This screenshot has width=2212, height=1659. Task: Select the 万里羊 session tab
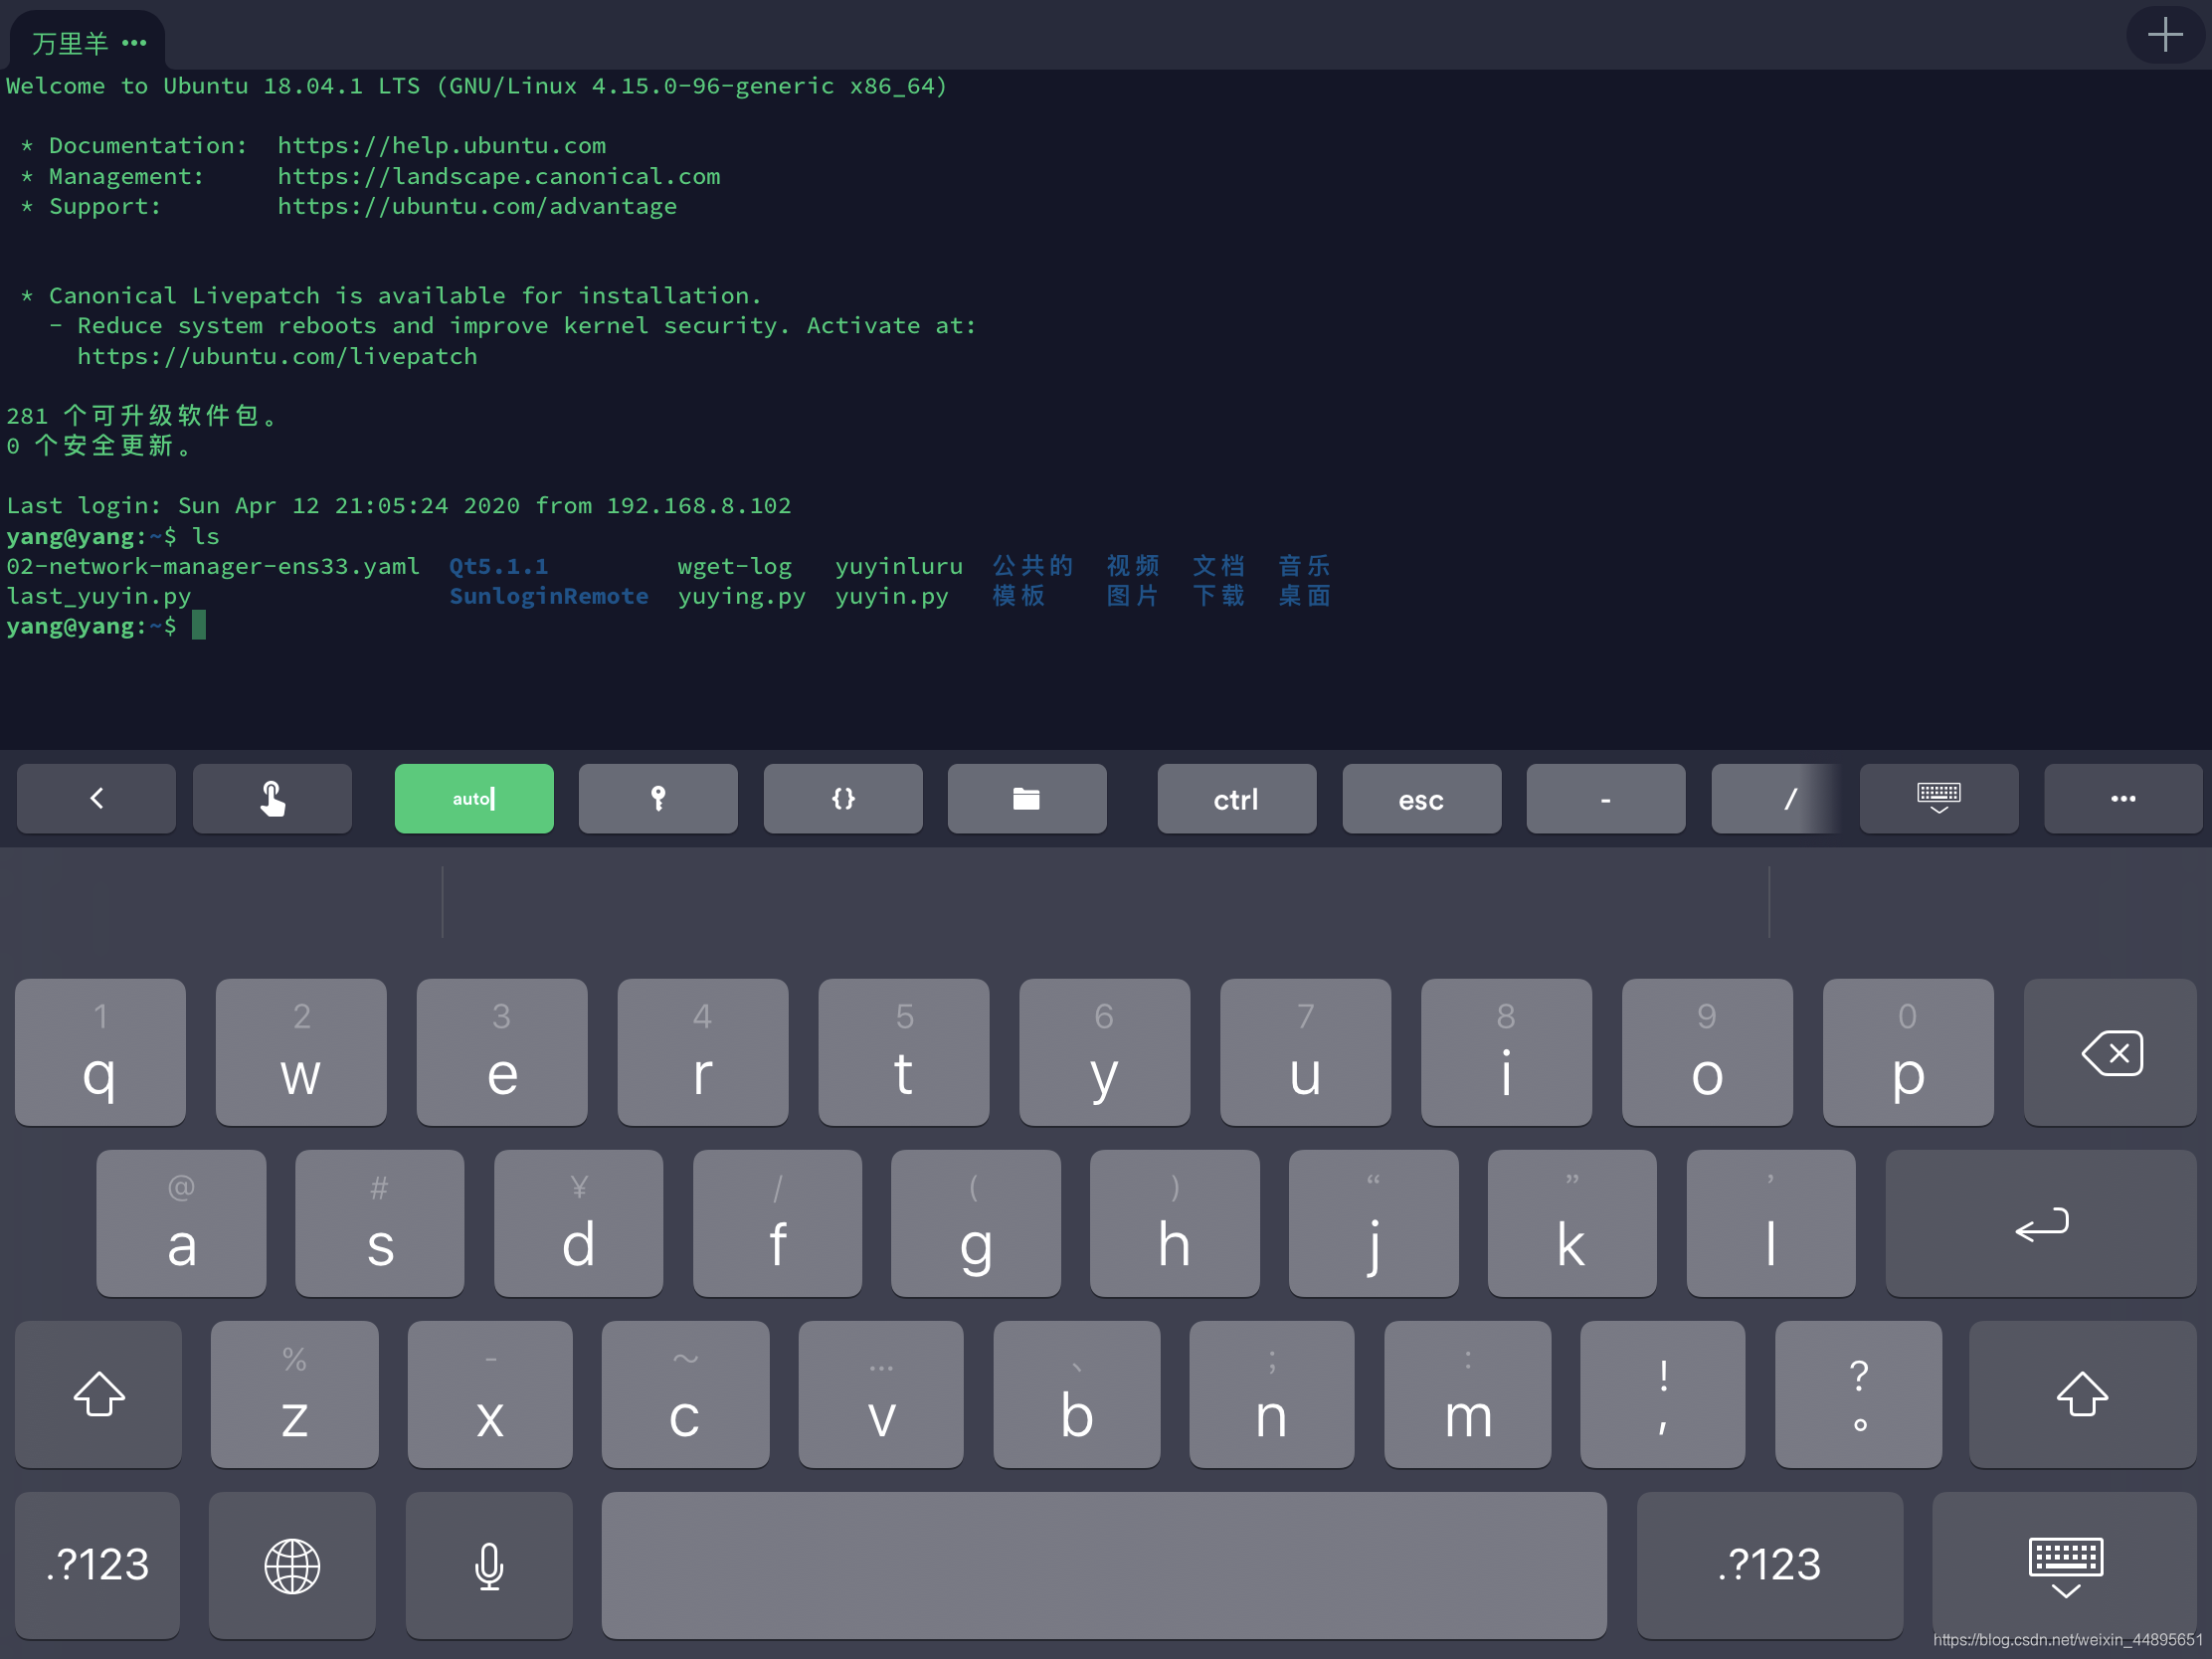70,44
